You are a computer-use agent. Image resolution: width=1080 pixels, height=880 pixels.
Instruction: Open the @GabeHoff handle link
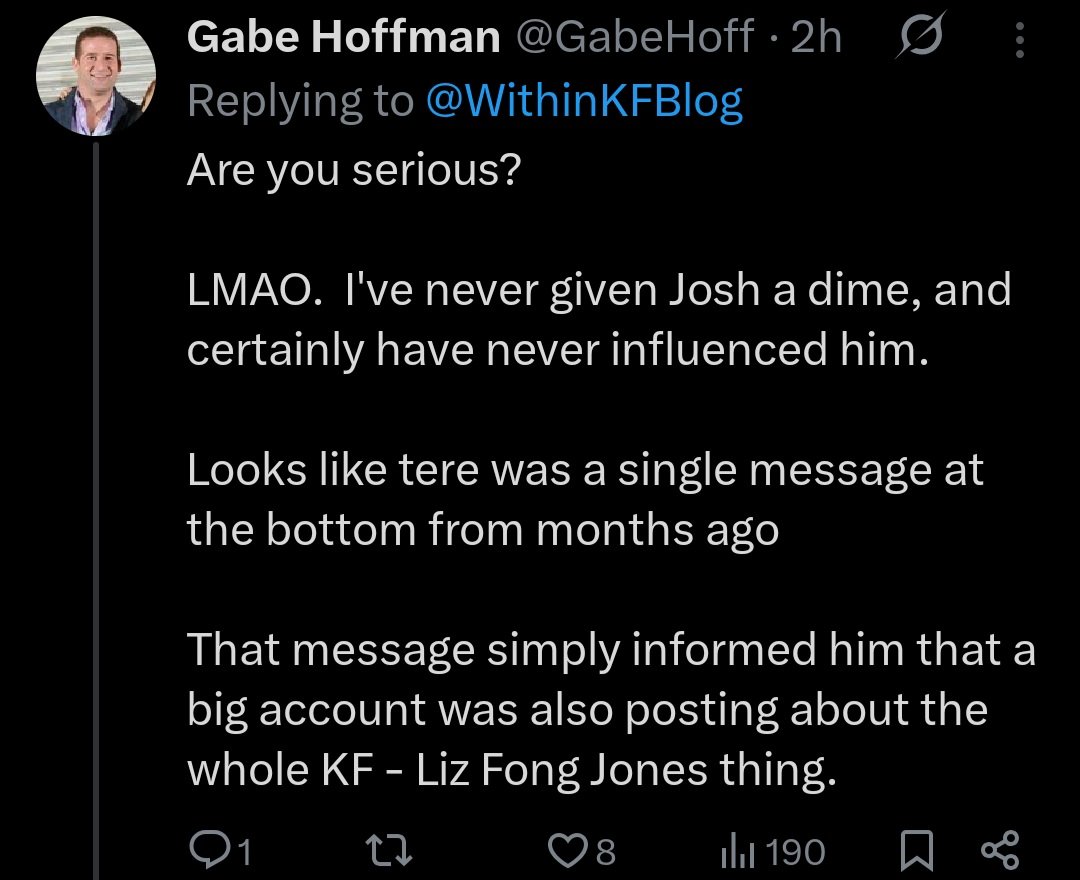coord(634,38)
